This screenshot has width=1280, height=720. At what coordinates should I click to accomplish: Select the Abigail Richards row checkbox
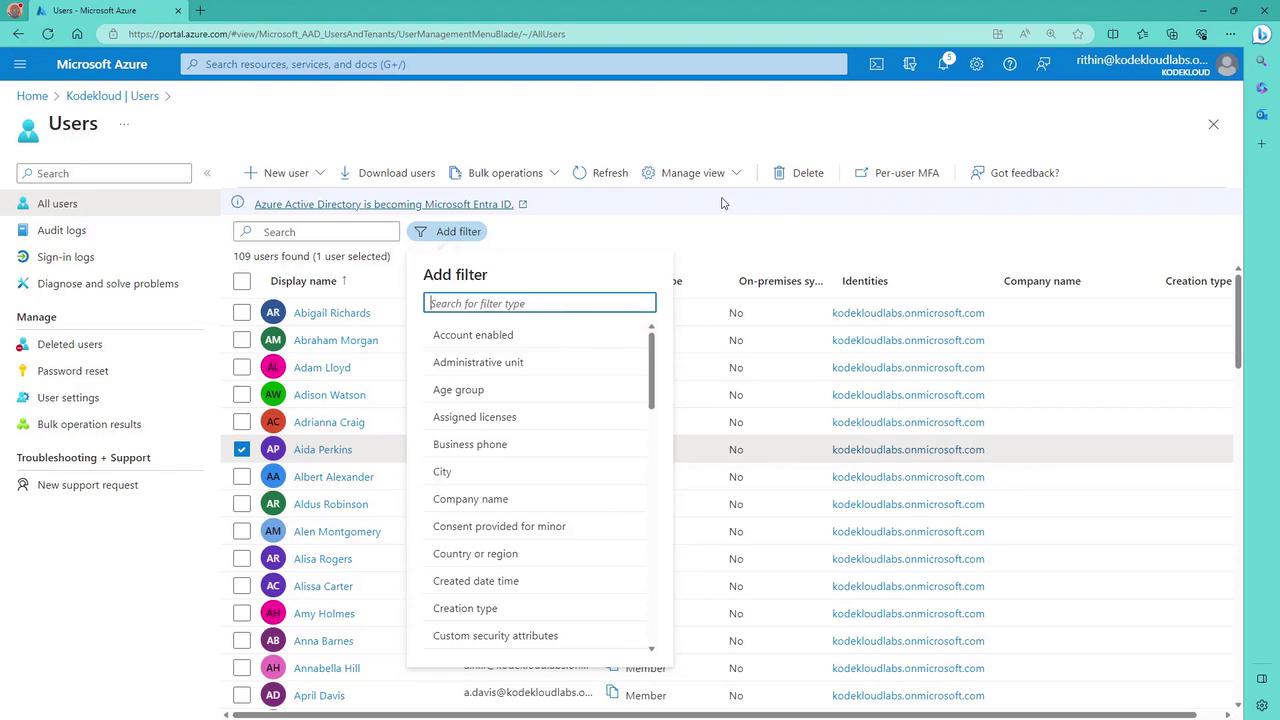242,313
